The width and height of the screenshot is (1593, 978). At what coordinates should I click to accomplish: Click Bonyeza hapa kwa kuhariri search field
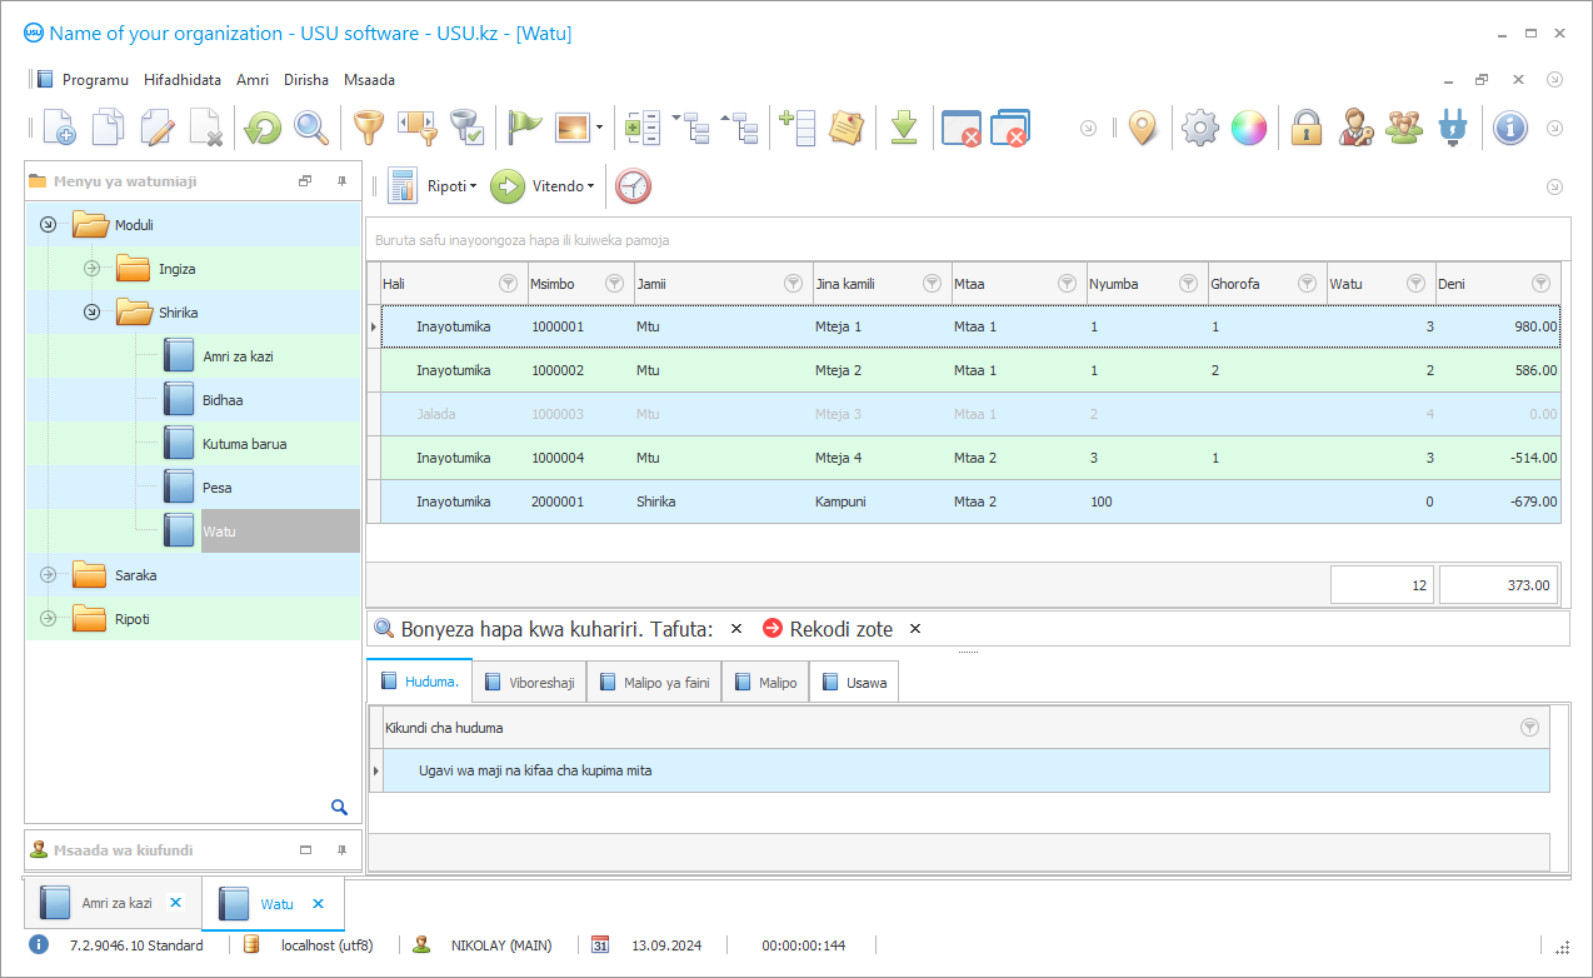(x=544, y=629)
